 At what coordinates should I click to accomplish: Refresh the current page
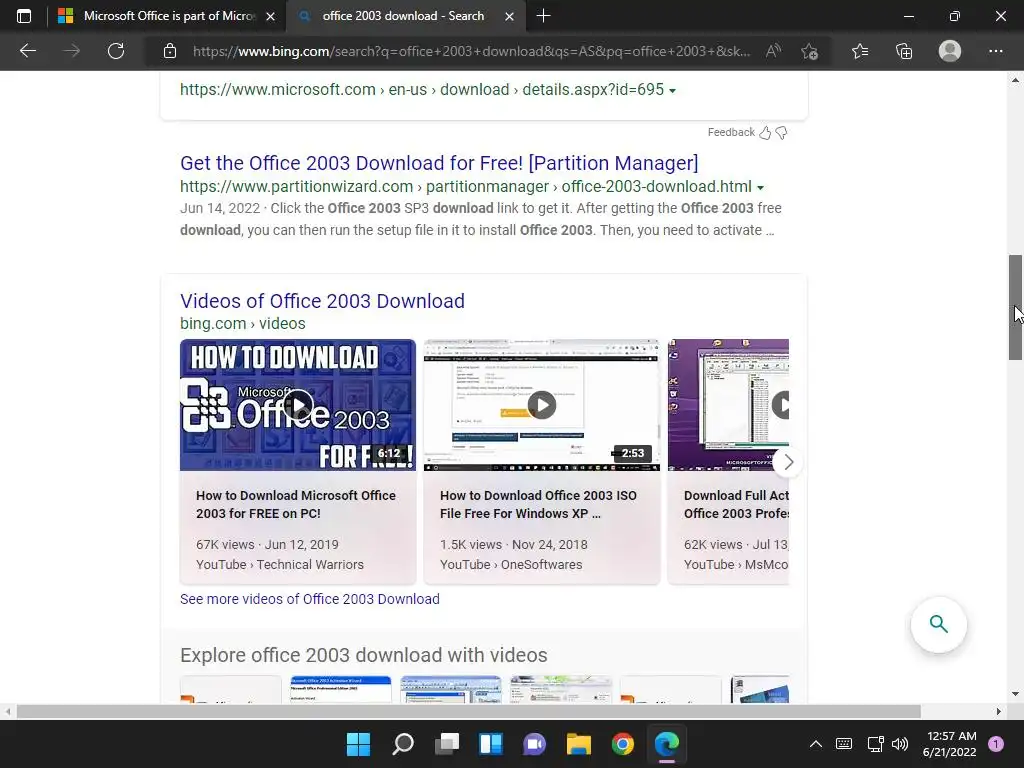pyautogui.click(x=116, y=51)
